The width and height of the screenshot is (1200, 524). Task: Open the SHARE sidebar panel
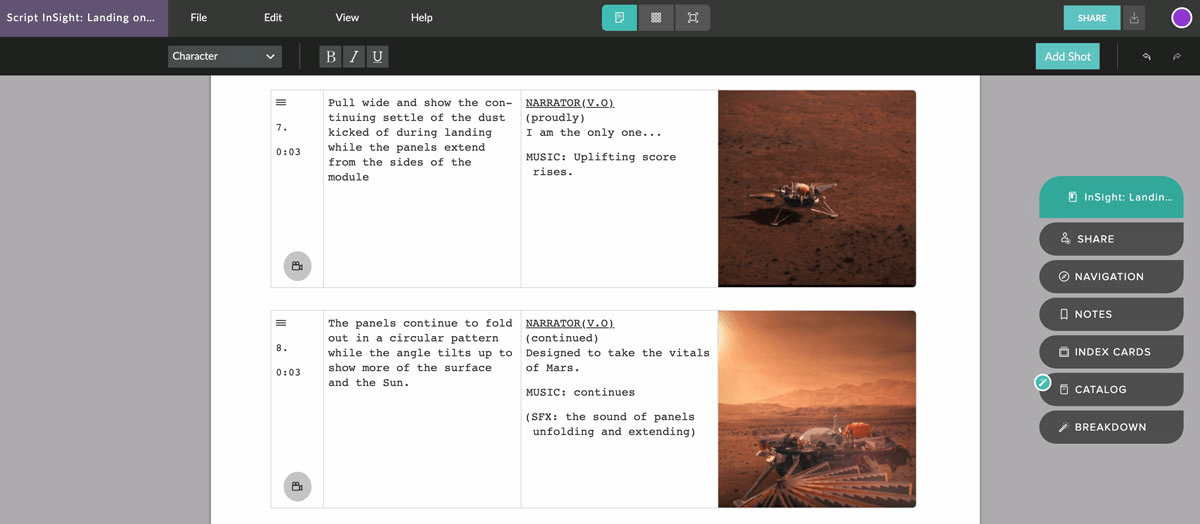point(1111,239)
